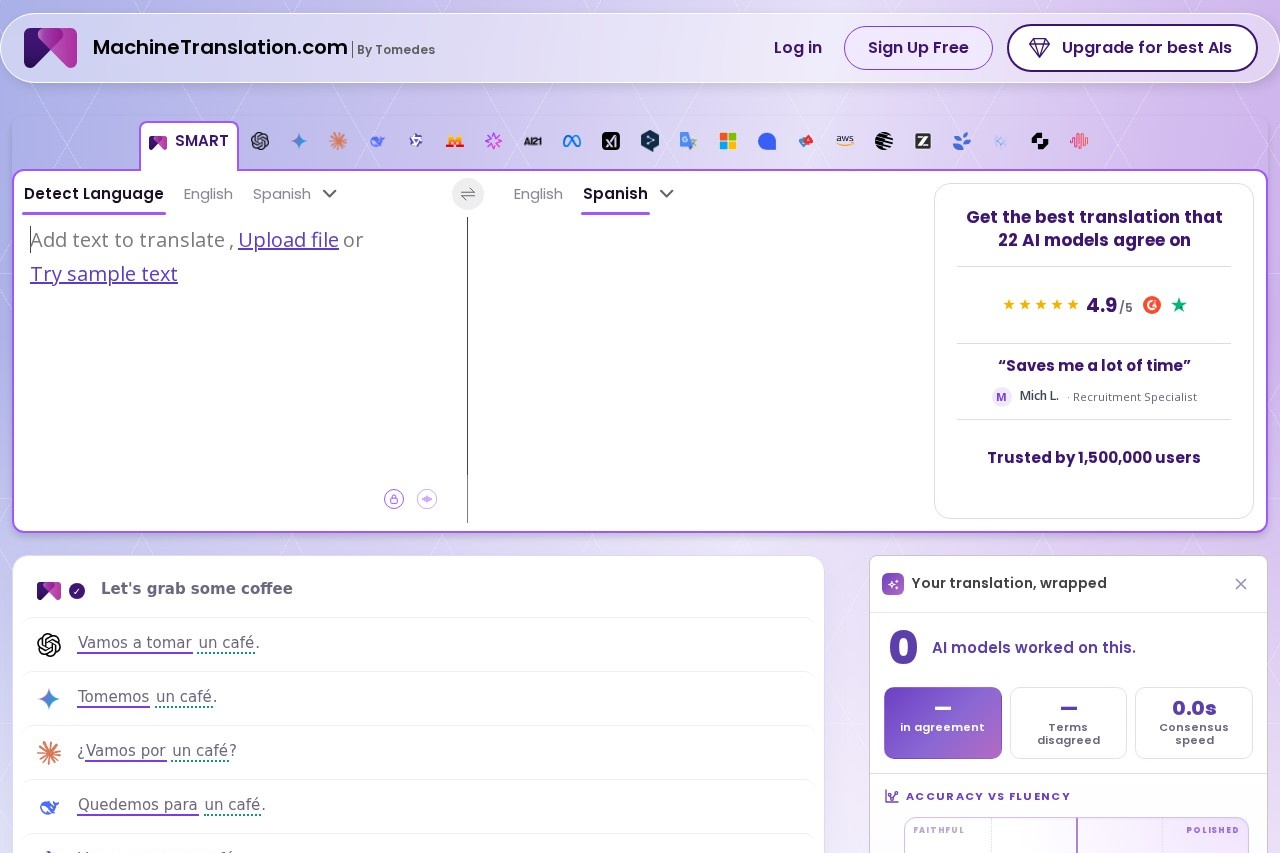Select the Mistral engine icon
Viewport: 1280px width, 853px height.
pyautogui.click(x=455, y=141)
